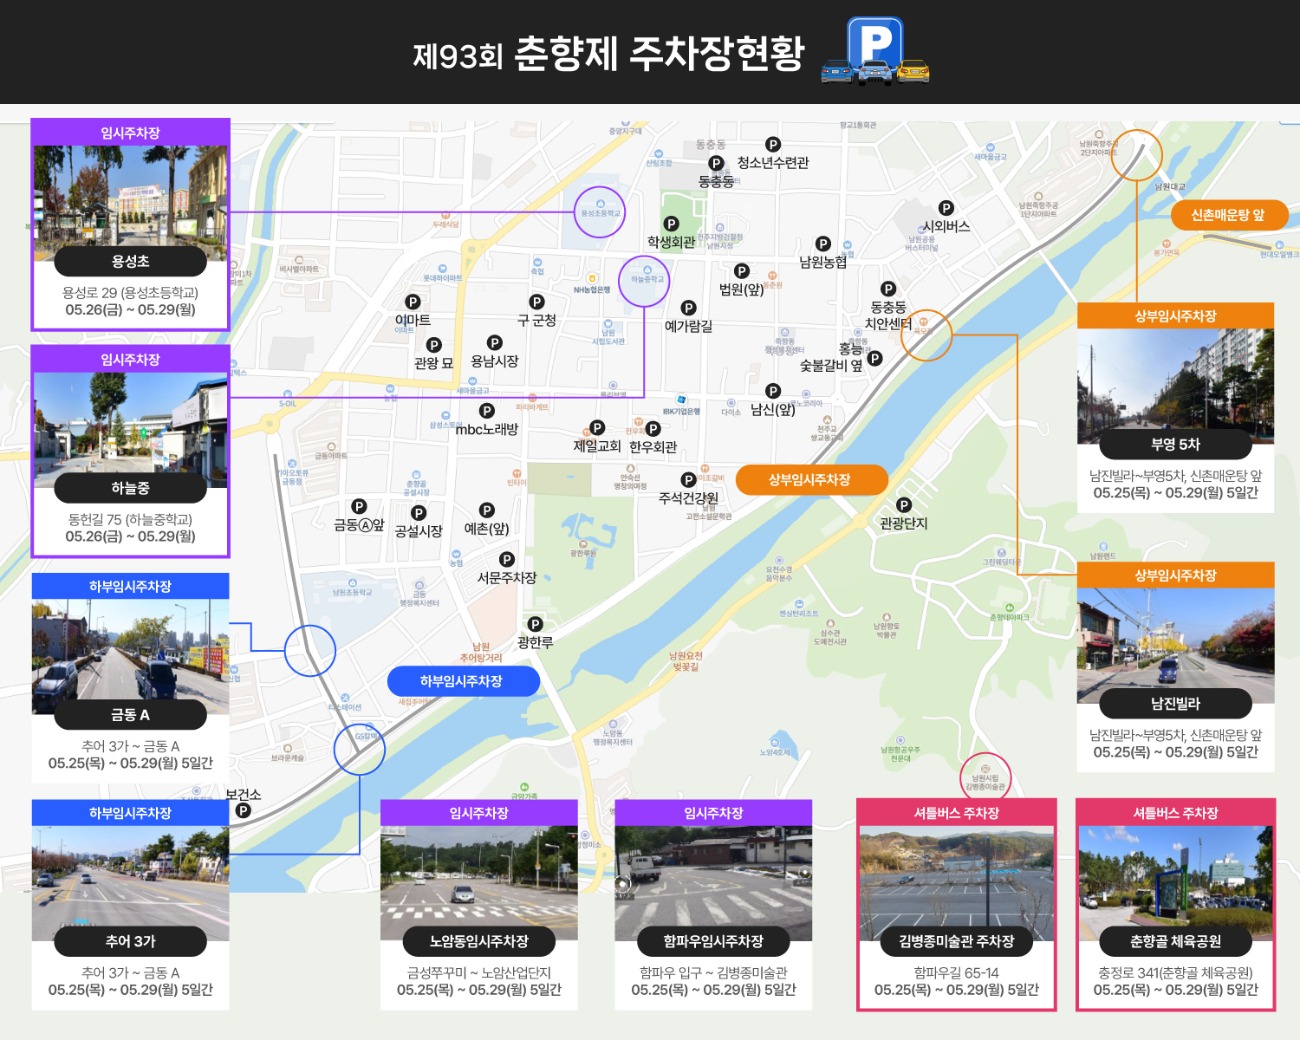This screenshot has height=1040, width=1300.
Task: Click the pink circle on 남원시립 김병종미술관
Action: tap(986, 778)
